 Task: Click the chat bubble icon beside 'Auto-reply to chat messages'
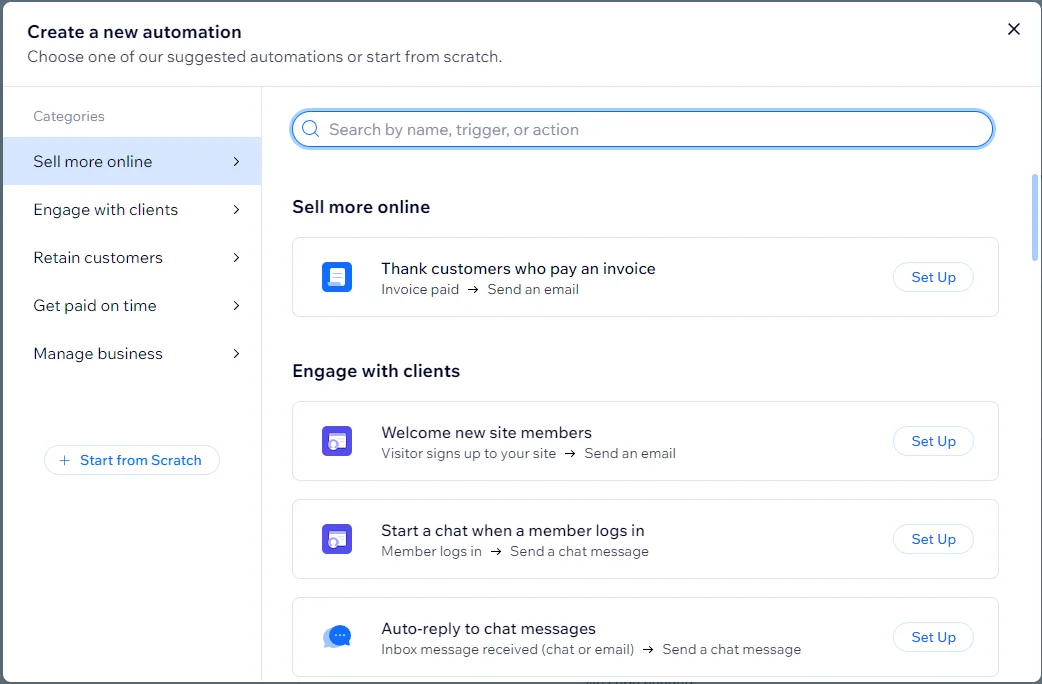coord(337,636)
